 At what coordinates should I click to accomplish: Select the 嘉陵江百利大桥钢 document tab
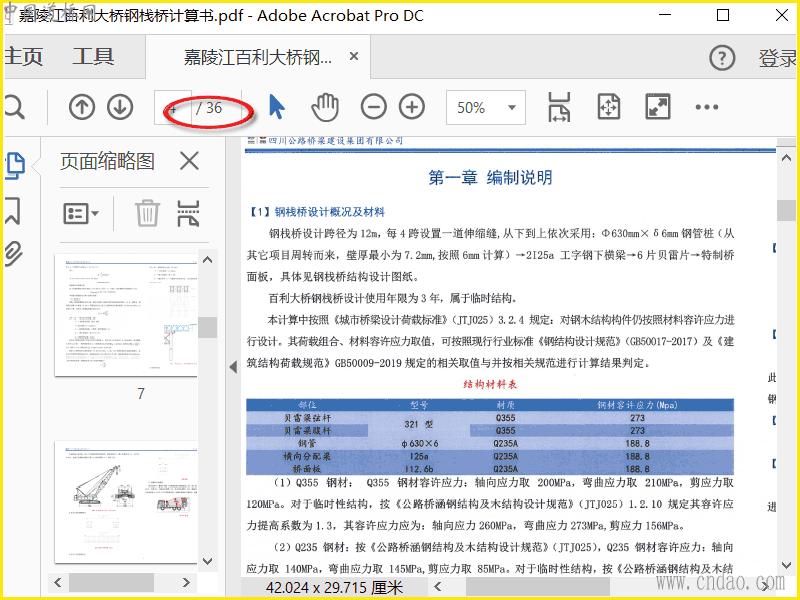point(258,57)
